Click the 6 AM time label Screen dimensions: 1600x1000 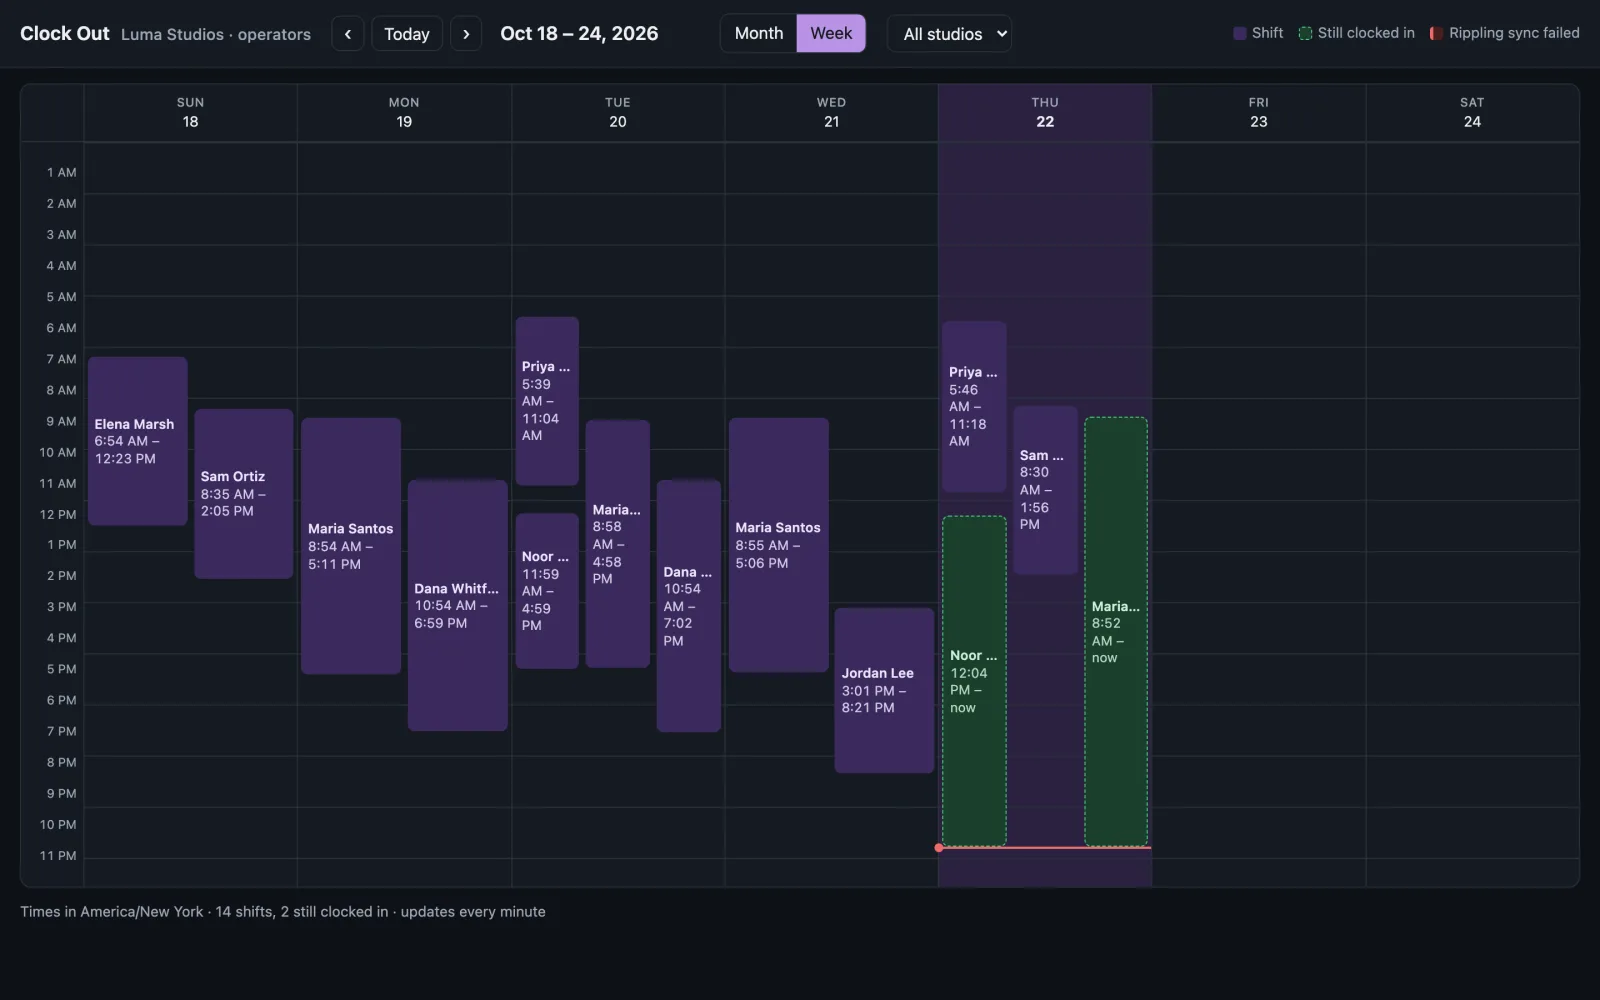[x=61, y=328]
